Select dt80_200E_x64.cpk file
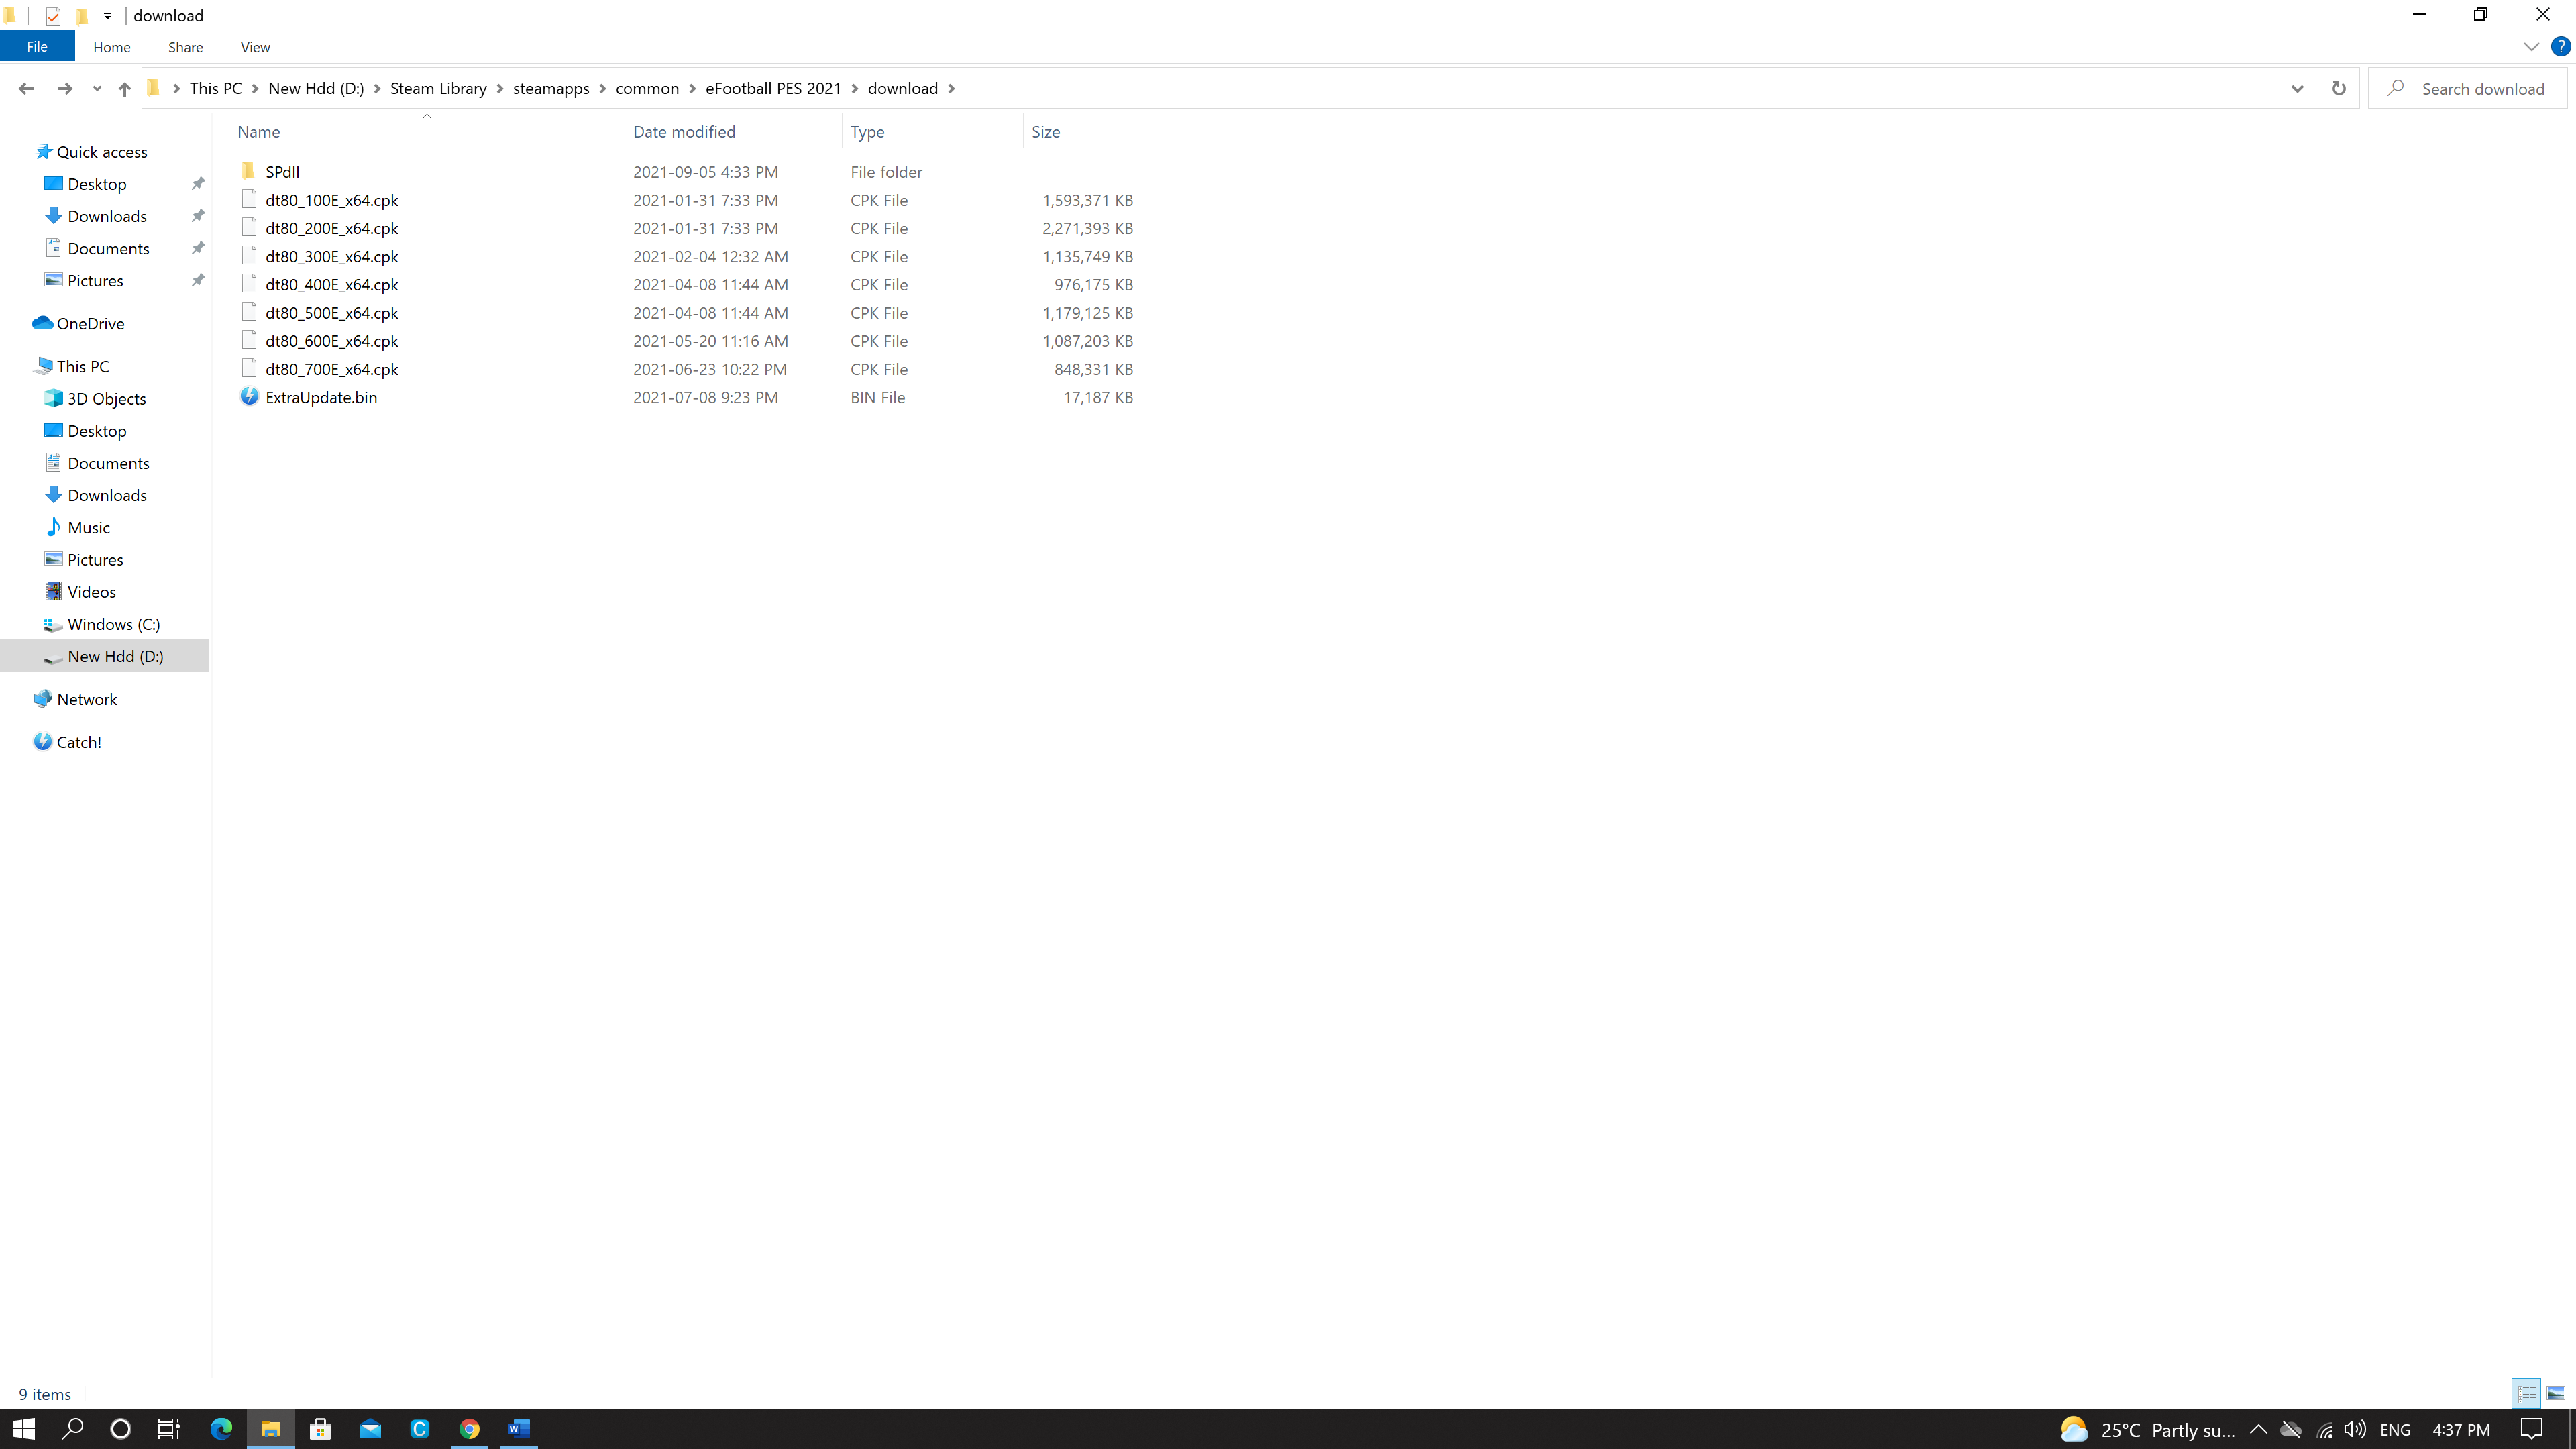The image size is (2576, 1449). 331,228
